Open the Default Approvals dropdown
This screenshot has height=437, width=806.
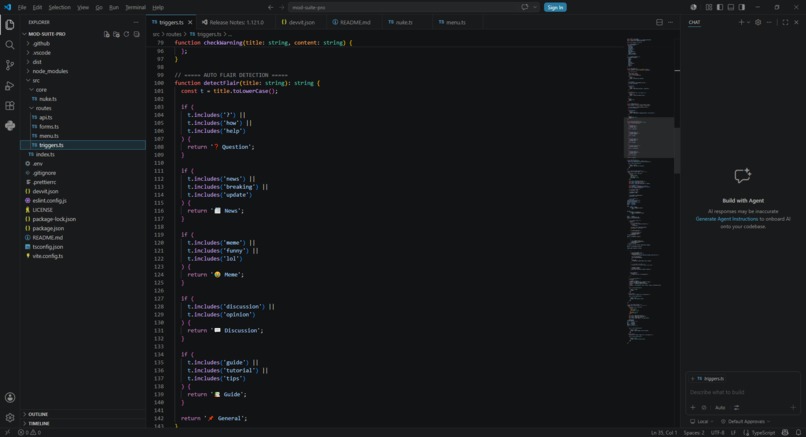click(x=745, y=421)
